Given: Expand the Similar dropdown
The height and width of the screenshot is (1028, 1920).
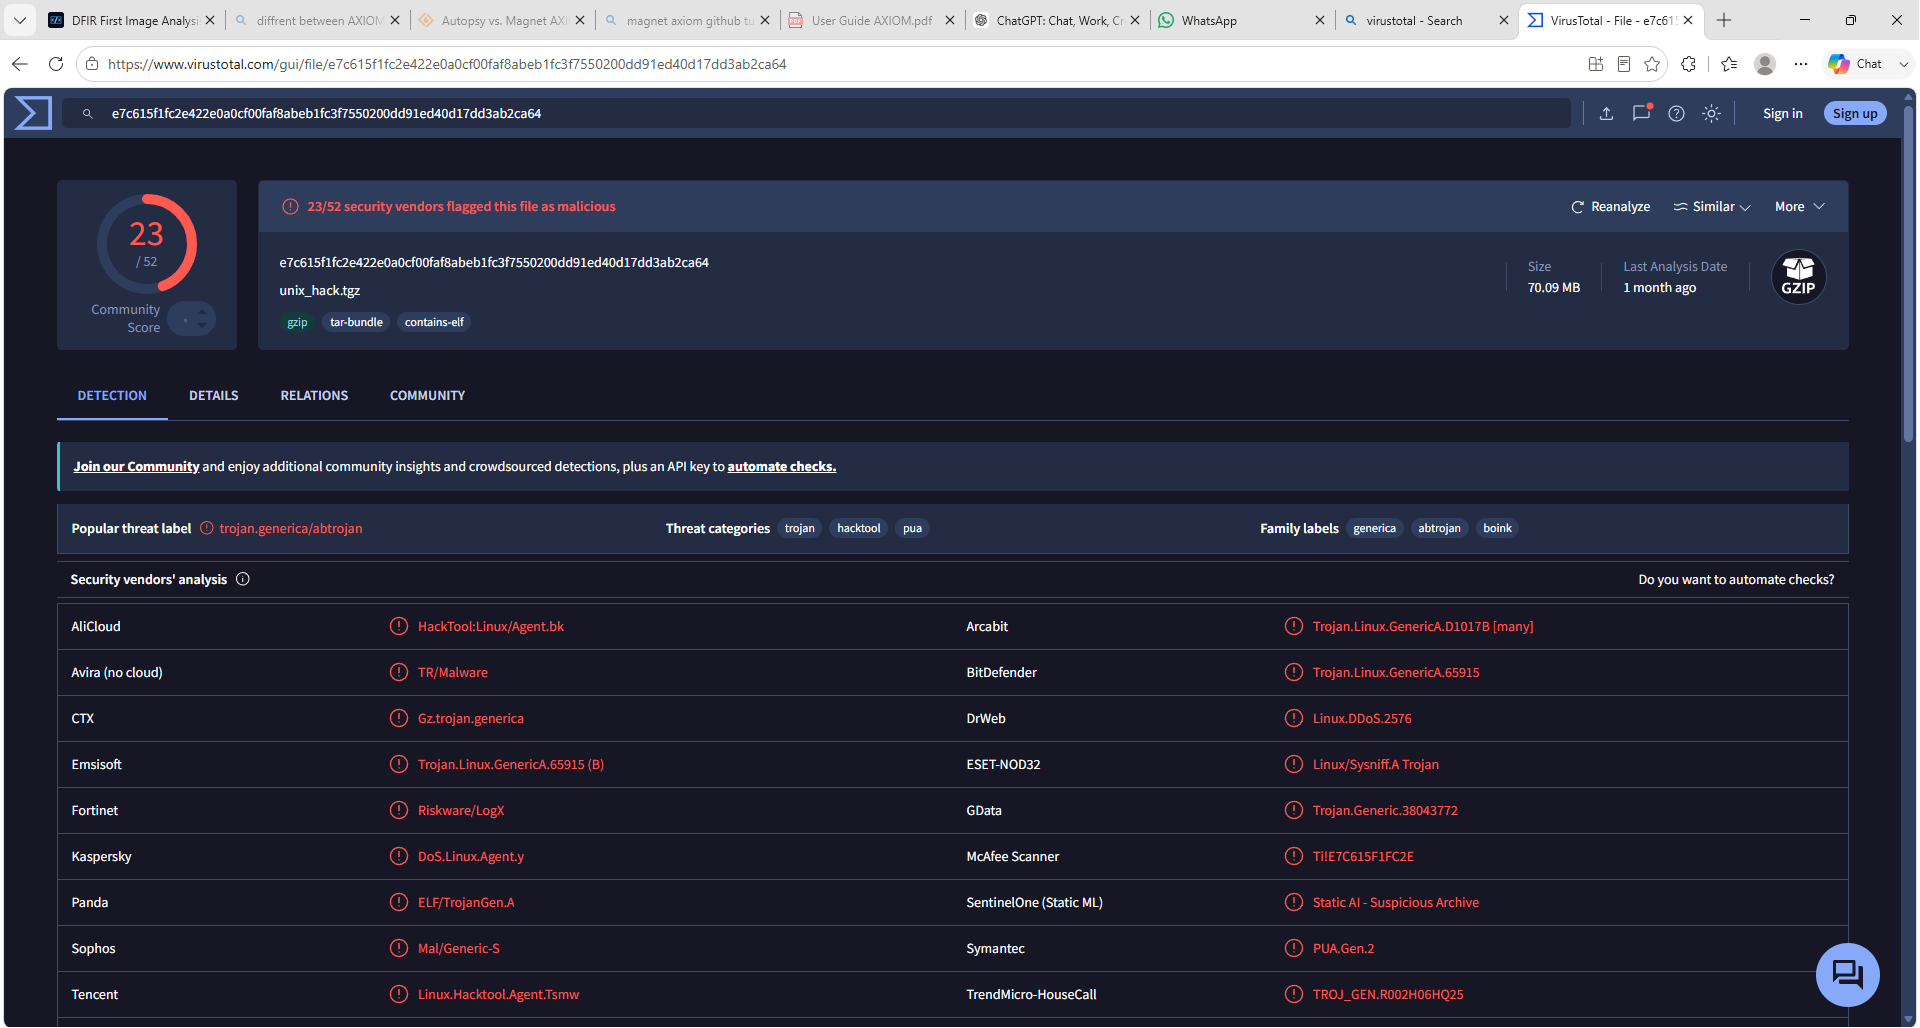Looking at the screenshot, I should point(1712,207).
